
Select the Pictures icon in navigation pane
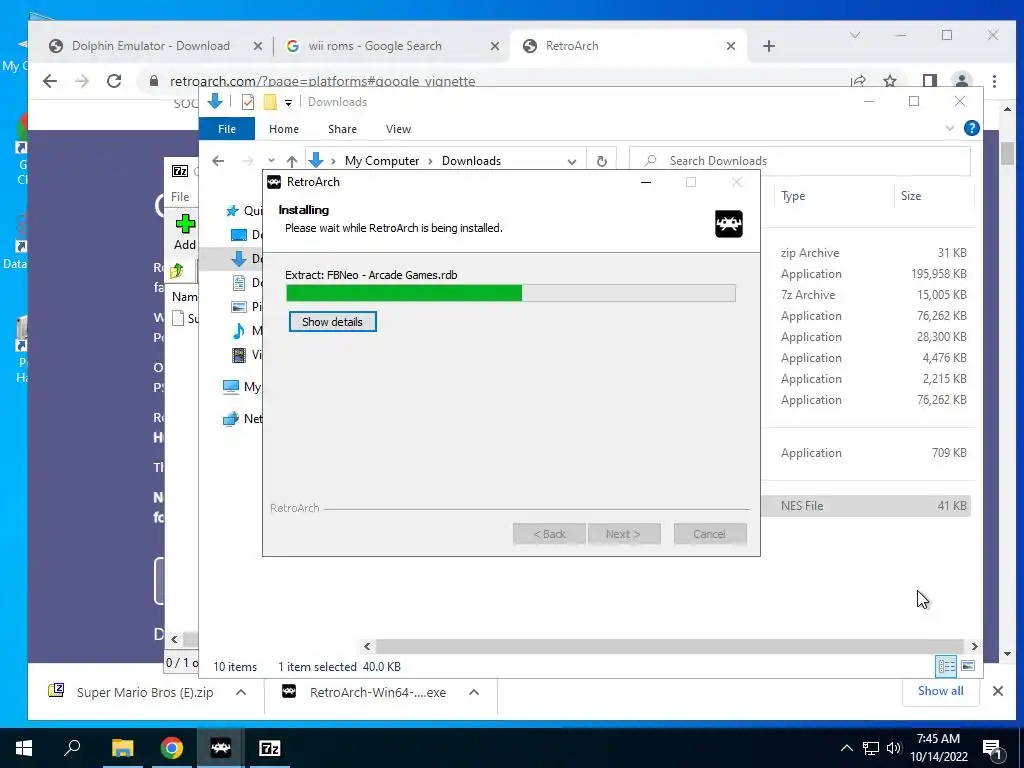pos(239,306)
